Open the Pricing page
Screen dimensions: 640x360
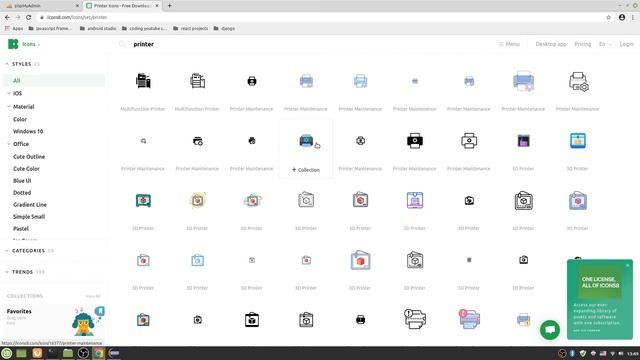point(582,44)
